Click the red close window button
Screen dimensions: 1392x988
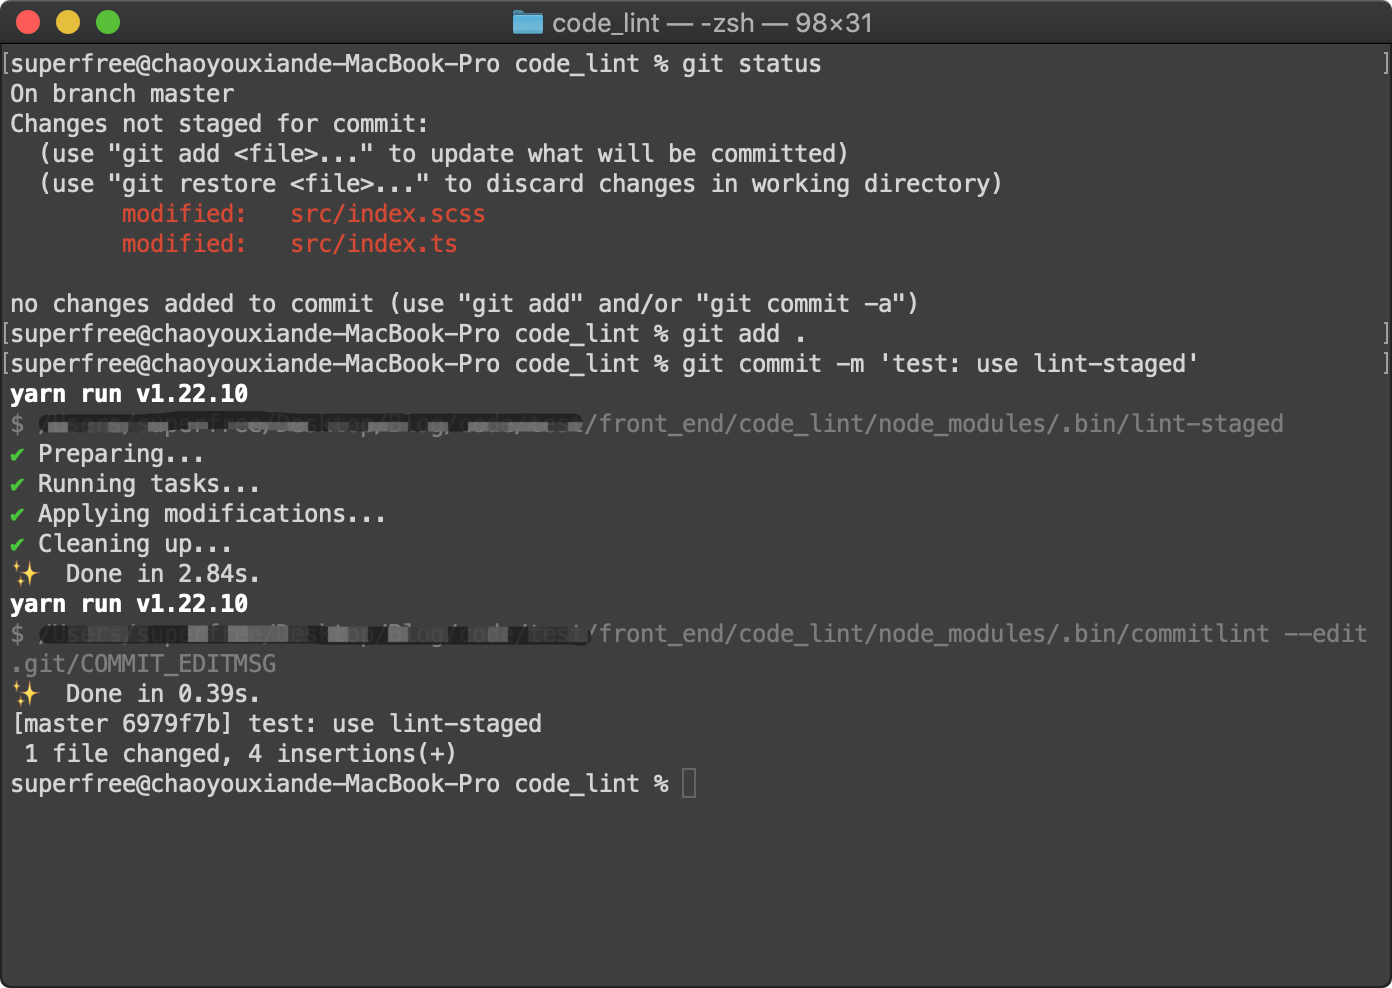point(28,22)
